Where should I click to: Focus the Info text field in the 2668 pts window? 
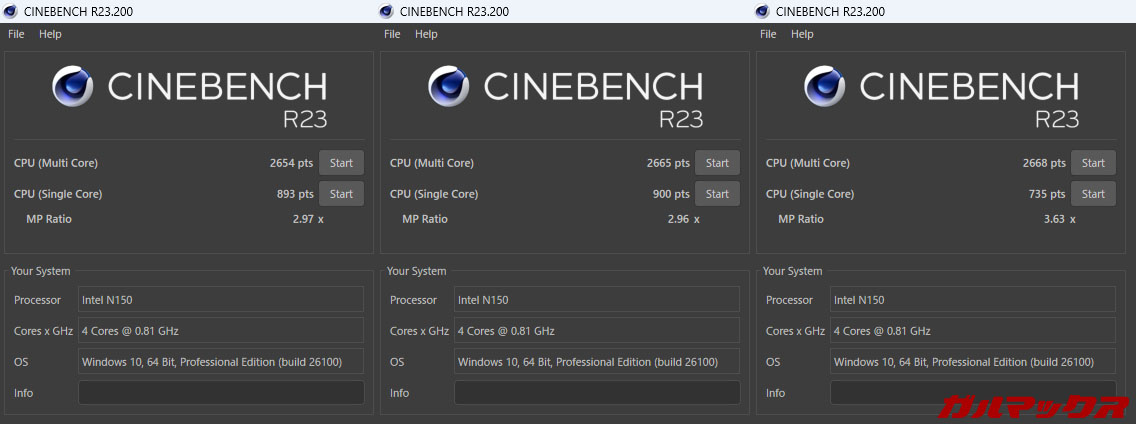(x=973, y=393)
